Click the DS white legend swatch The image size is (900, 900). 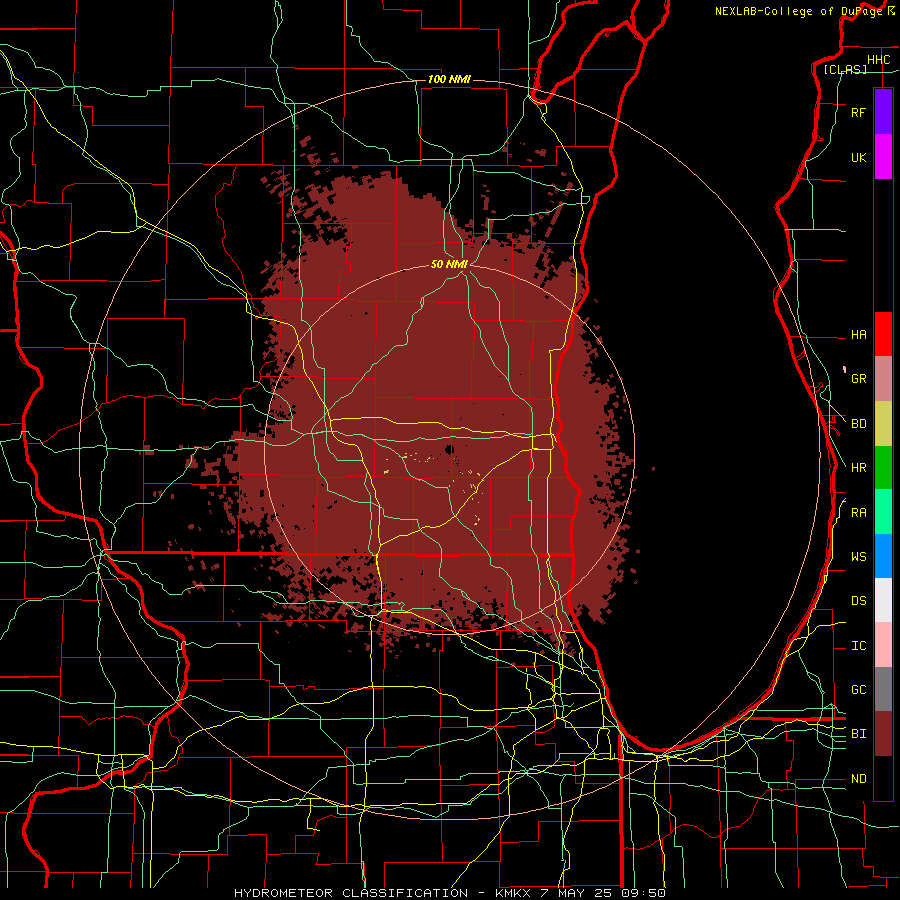[883, 600]
